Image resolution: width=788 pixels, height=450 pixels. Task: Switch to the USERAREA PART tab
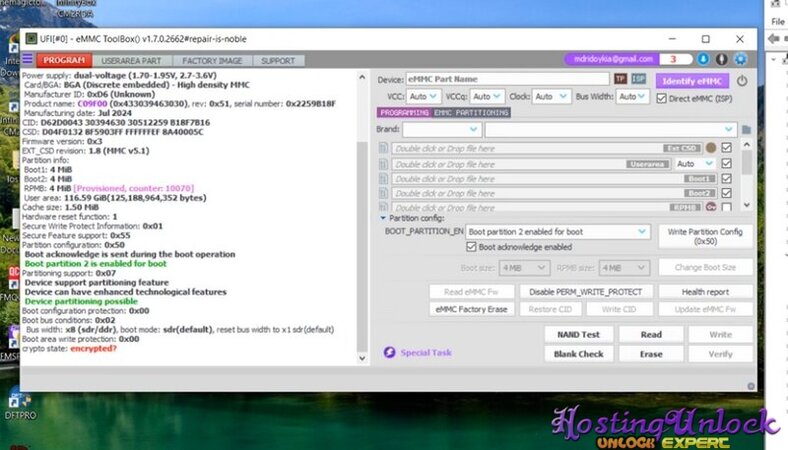coord(130,61)
